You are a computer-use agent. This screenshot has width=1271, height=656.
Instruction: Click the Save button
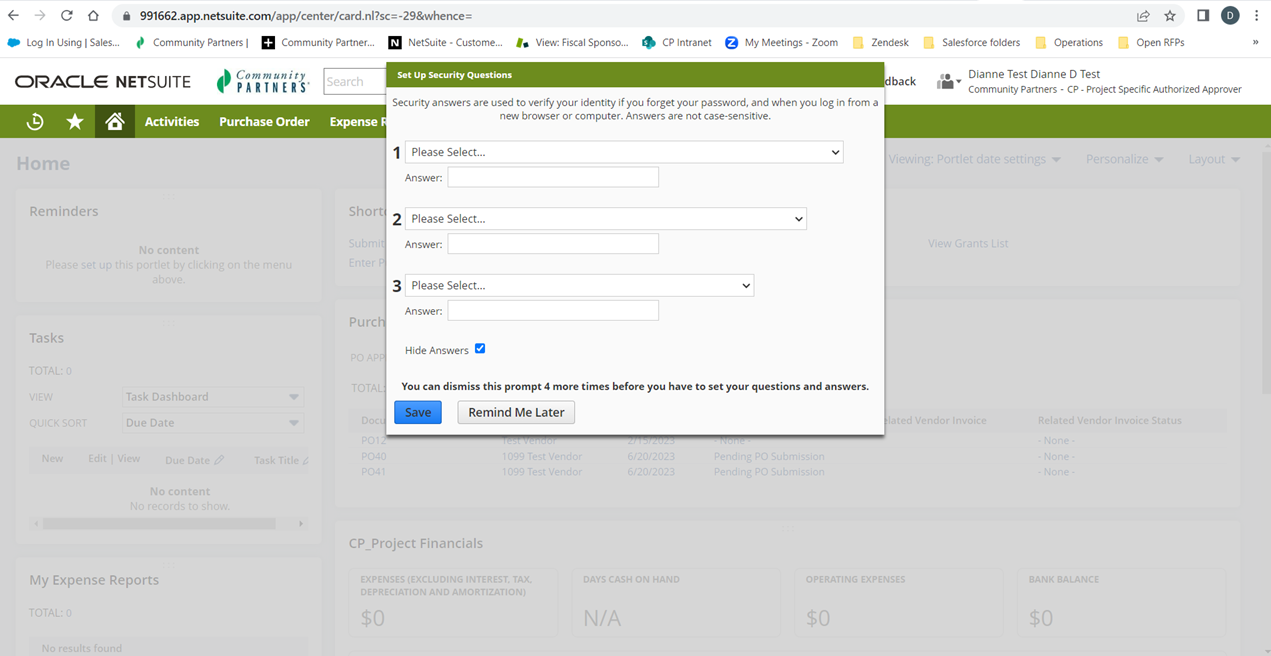(418, 412)
